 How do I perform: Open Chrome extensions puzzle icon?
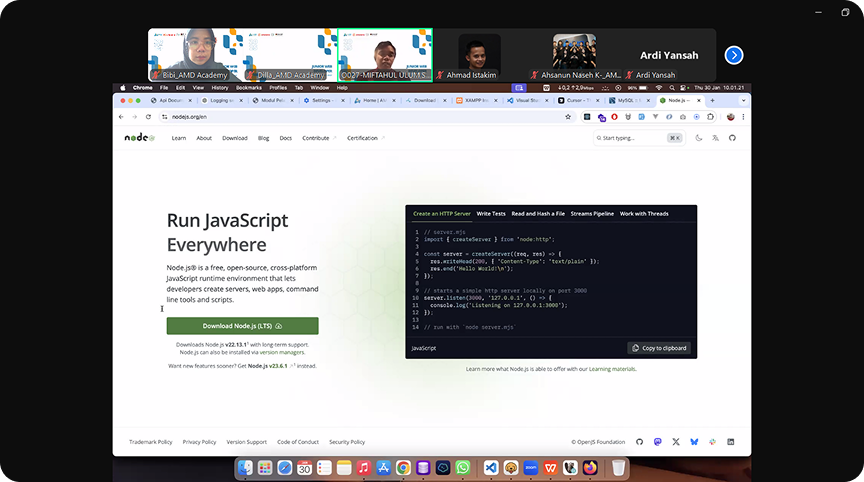(x=710, y=117)
